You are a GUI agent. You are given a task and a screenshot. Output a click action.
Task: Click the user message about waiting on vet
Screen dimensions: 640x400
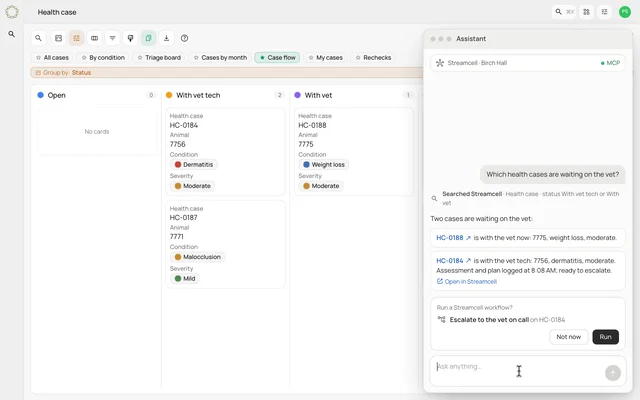(x=552, y=174)
